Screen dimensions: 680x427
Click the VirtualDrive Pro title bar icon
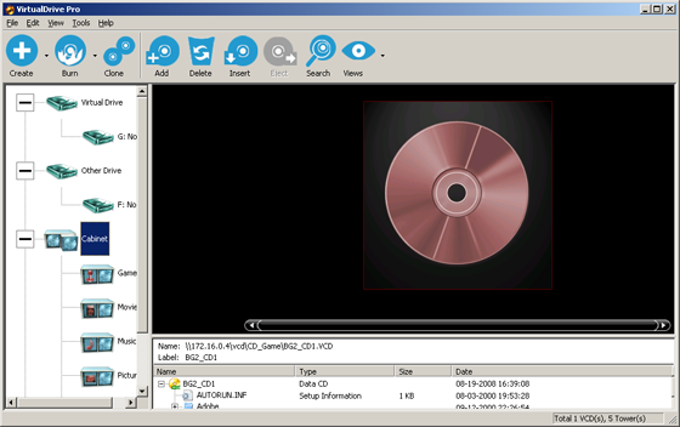coord(10,10)
